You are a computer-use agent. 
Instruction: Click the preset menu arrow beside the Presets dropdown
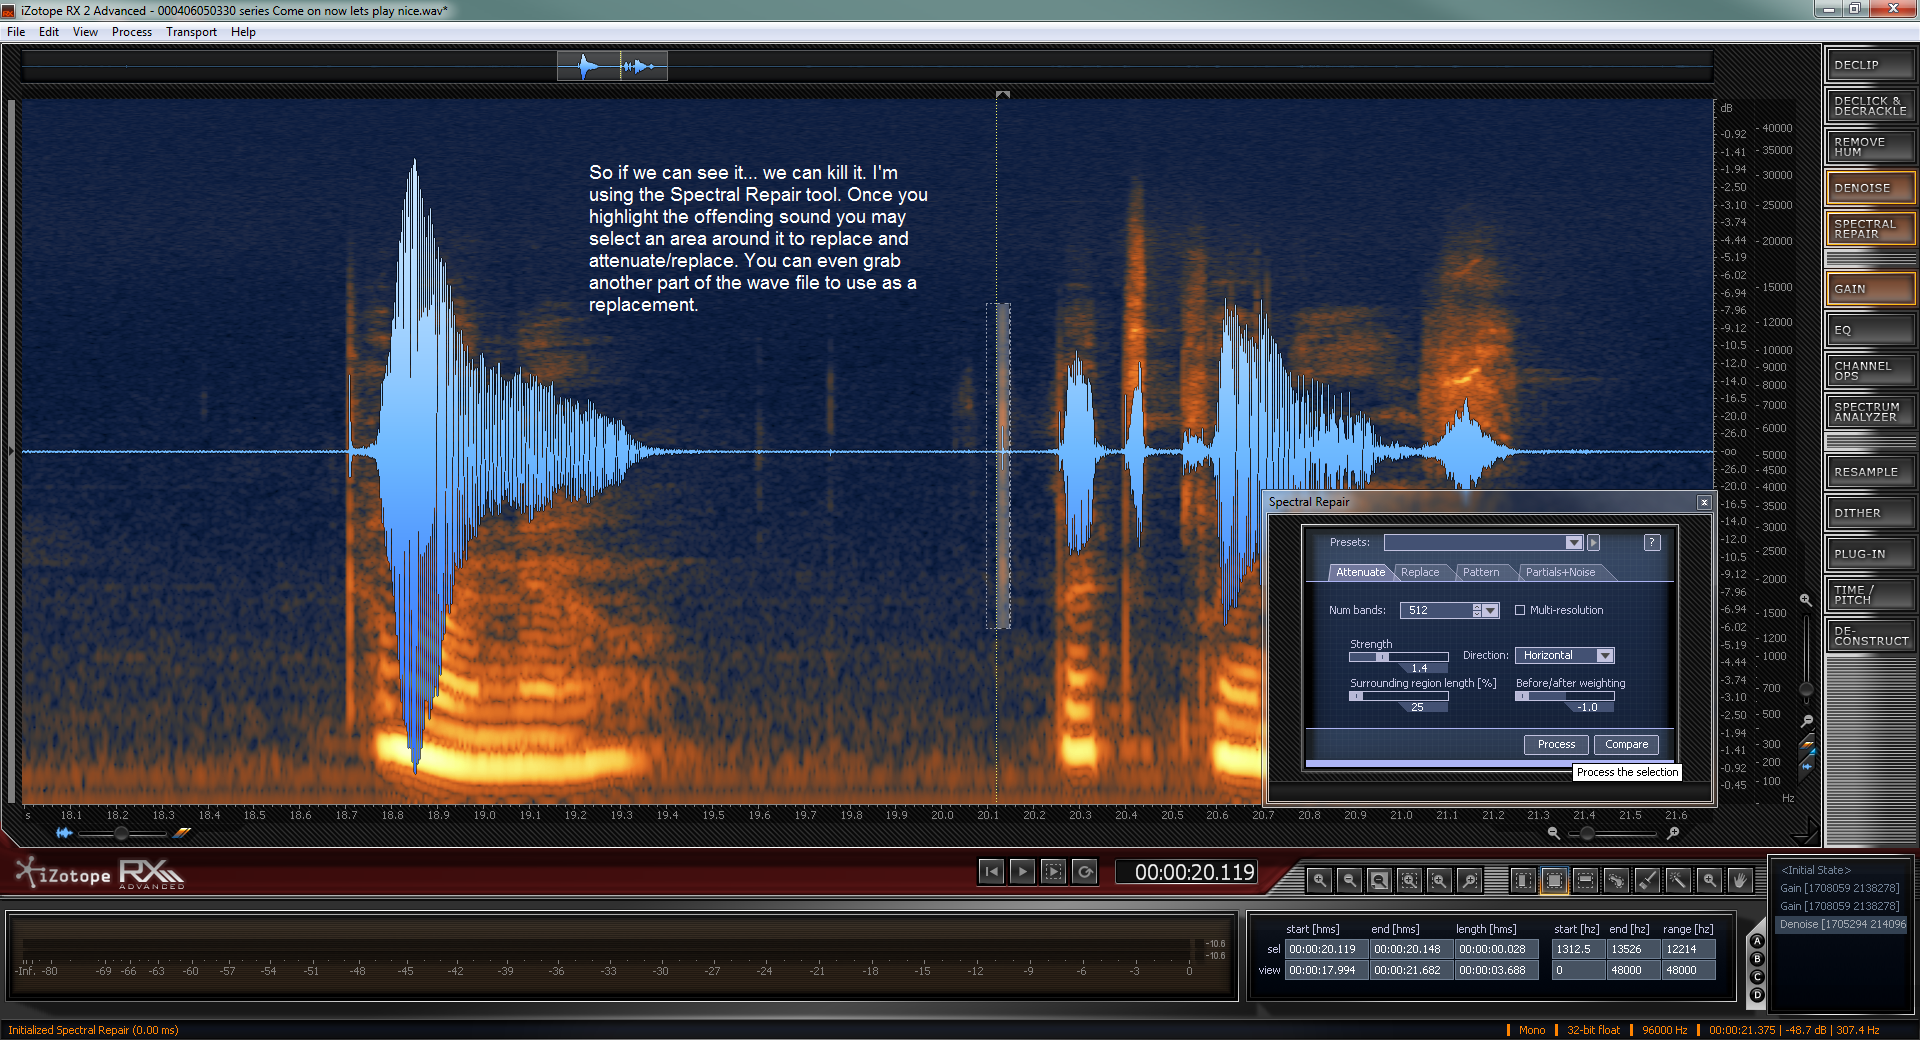[x=1594, y=542]
